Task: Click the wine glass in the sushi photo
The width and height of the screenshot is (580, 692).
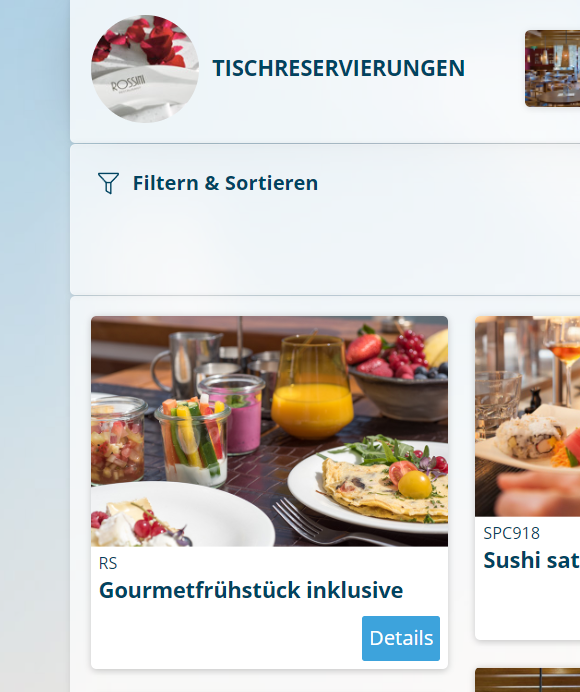Action: coord(562,353)
